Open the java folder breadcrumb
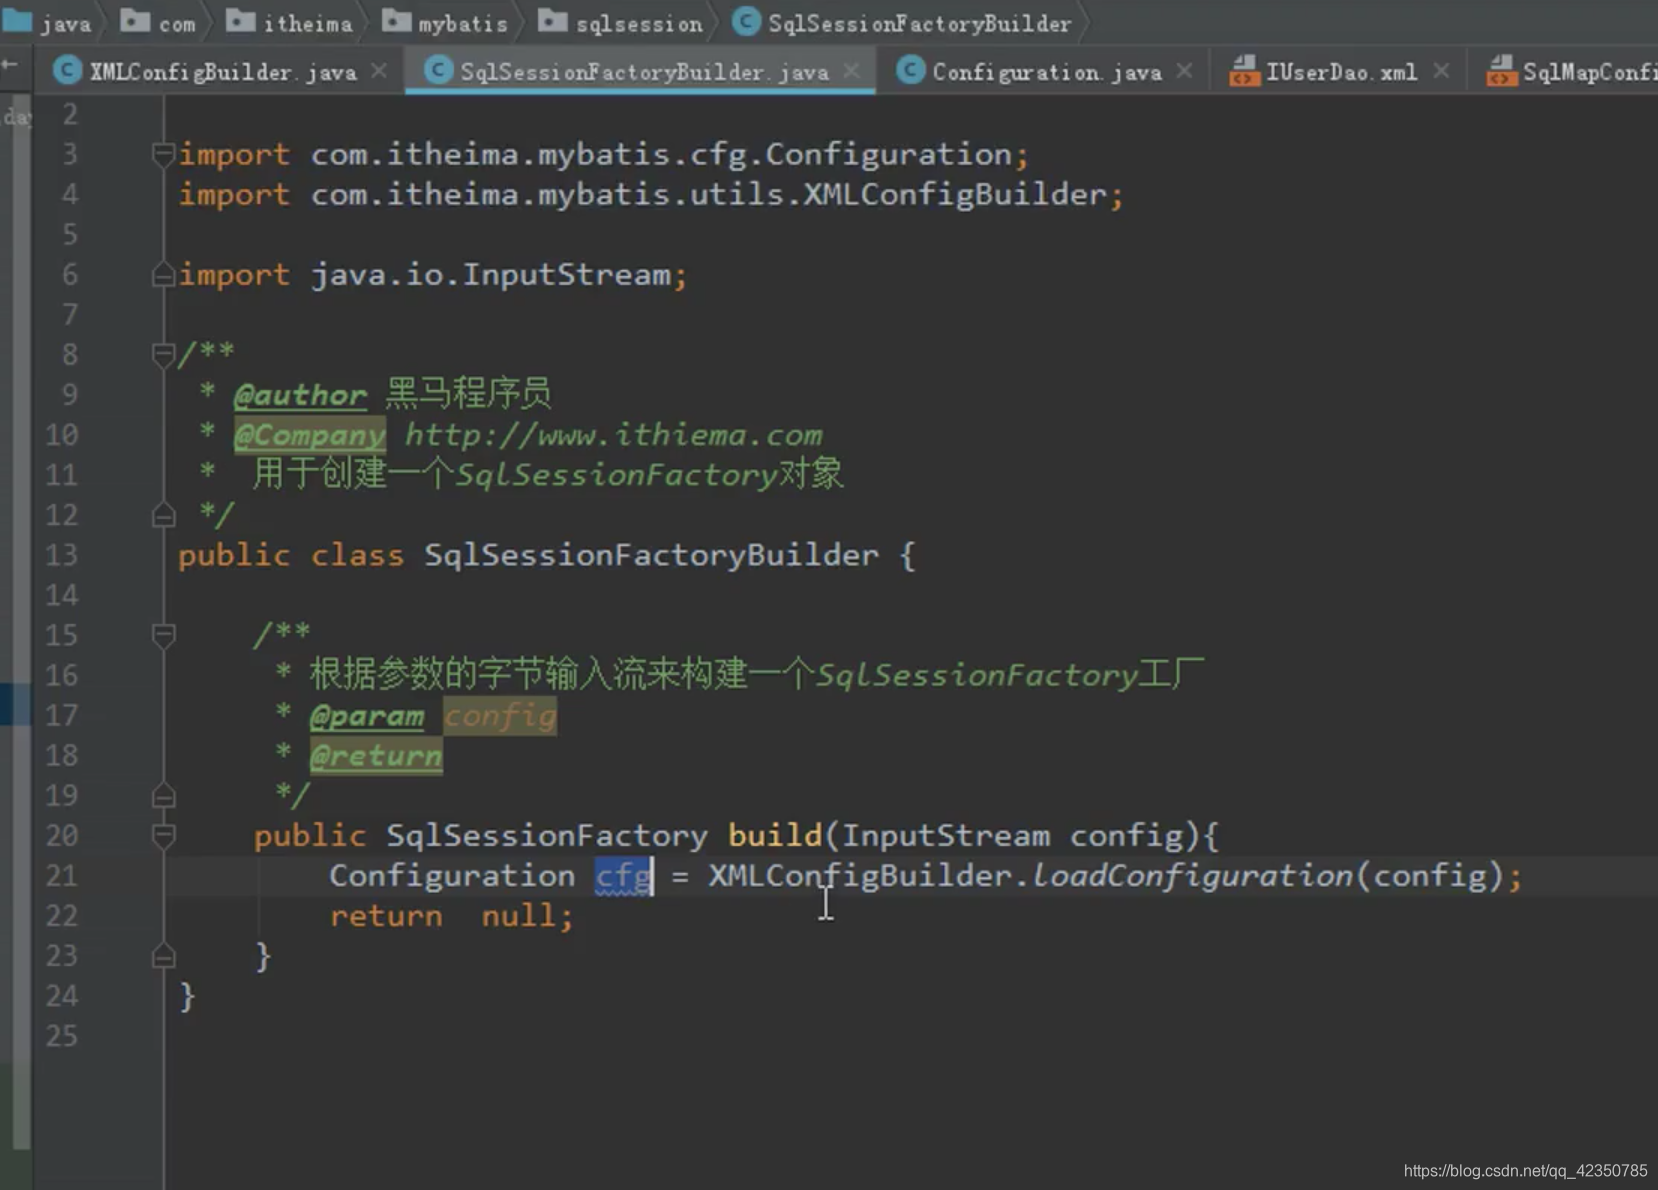This screenshot has height=1190, width=1658. pyautogui.click(x=48, y=22)
